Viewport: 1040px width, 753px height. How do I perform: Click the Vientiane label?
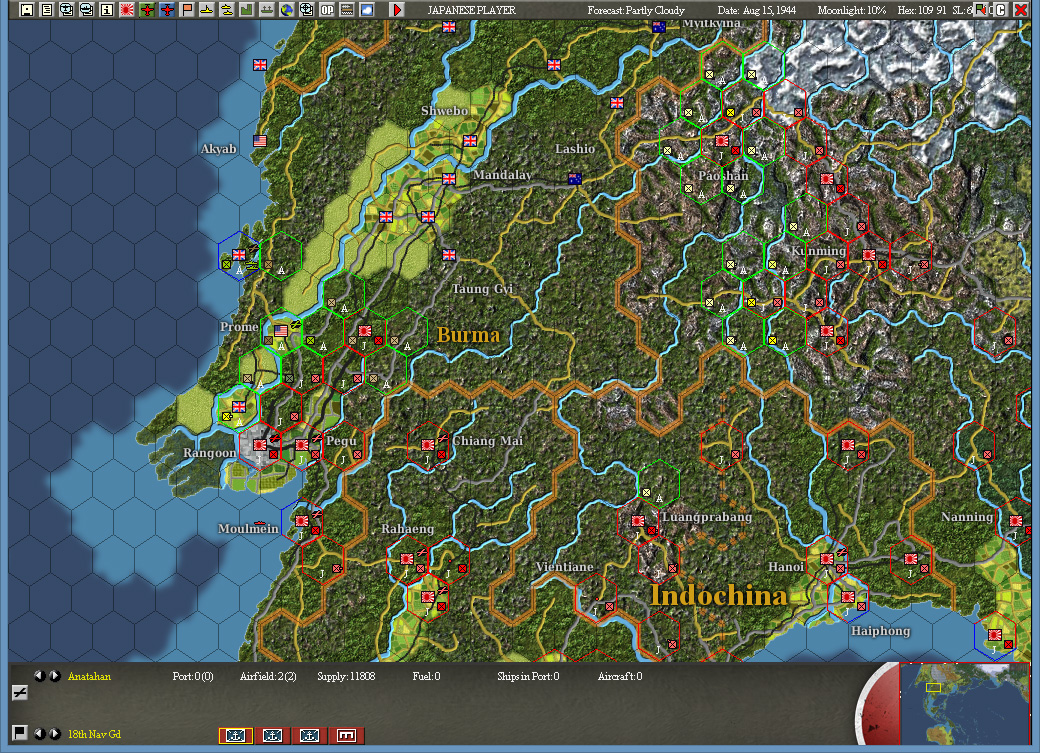coord(564,567)
